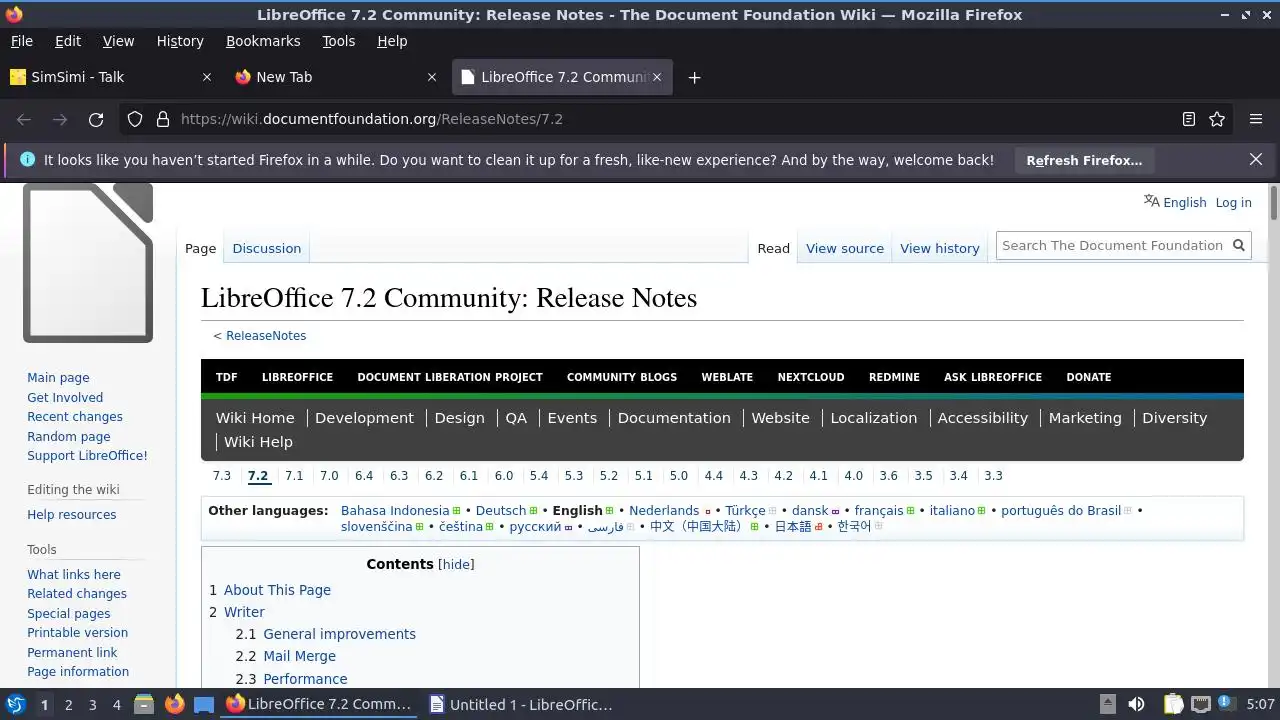The height and width of the screenshot is (720, 1280).
Task: Open the History menu
Action: point(180,41)
